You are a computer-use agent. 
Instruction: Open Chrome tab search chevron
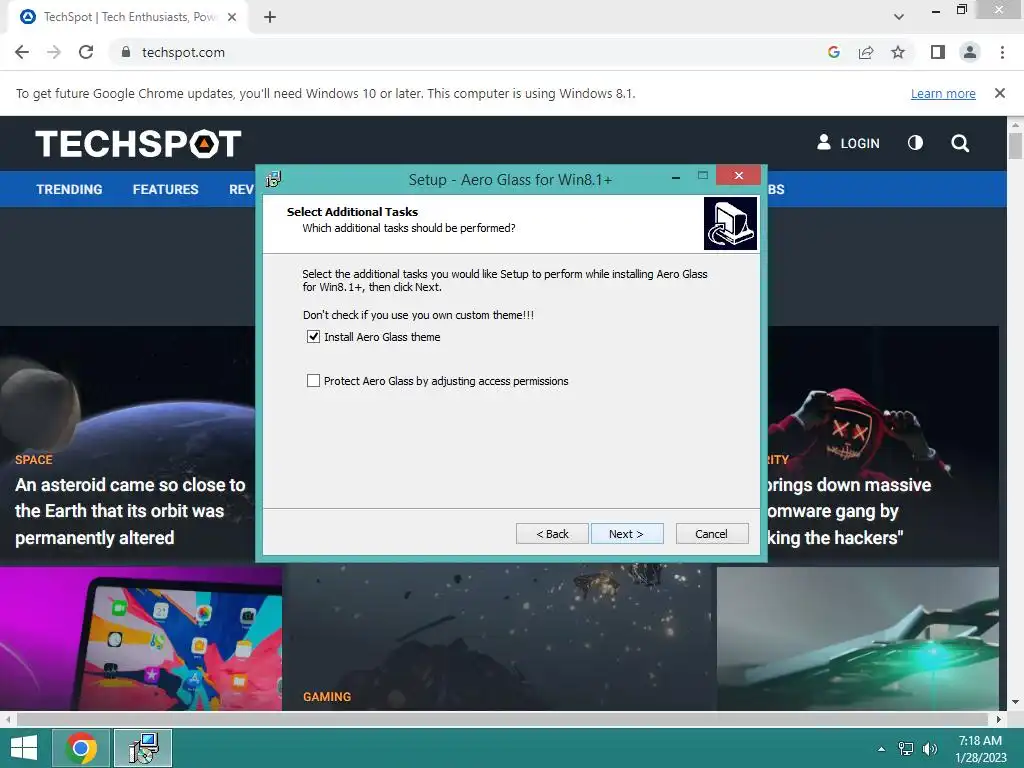click(x=899, y=17)
